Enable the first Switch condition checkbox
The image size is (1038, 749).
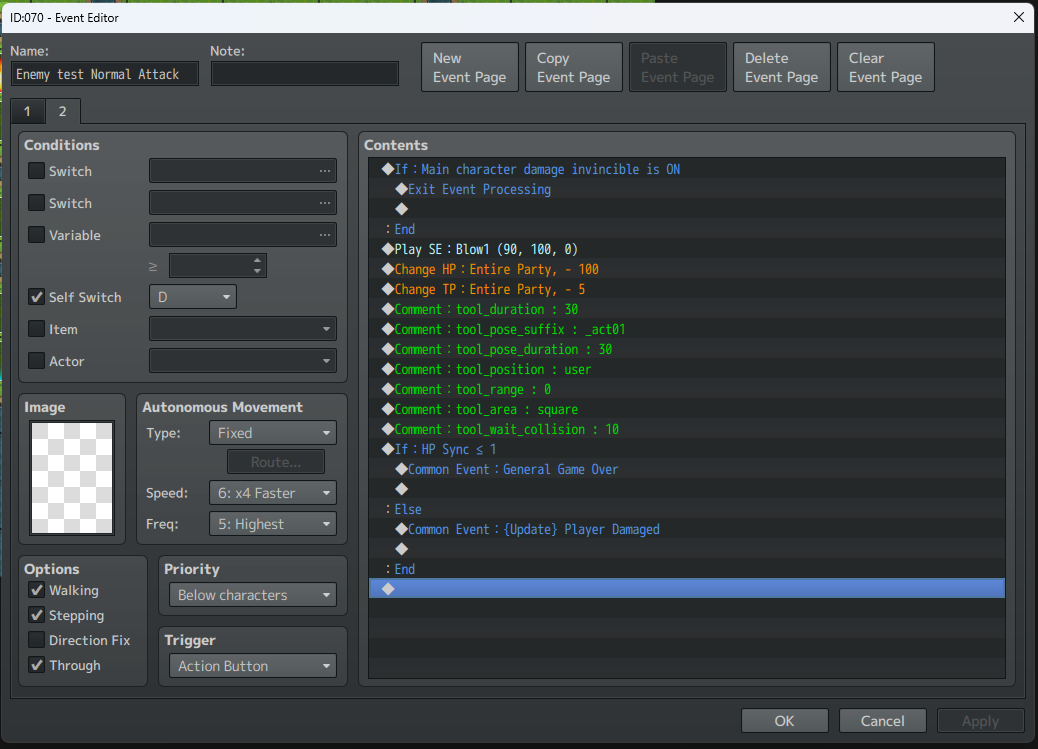pos(36,171)
